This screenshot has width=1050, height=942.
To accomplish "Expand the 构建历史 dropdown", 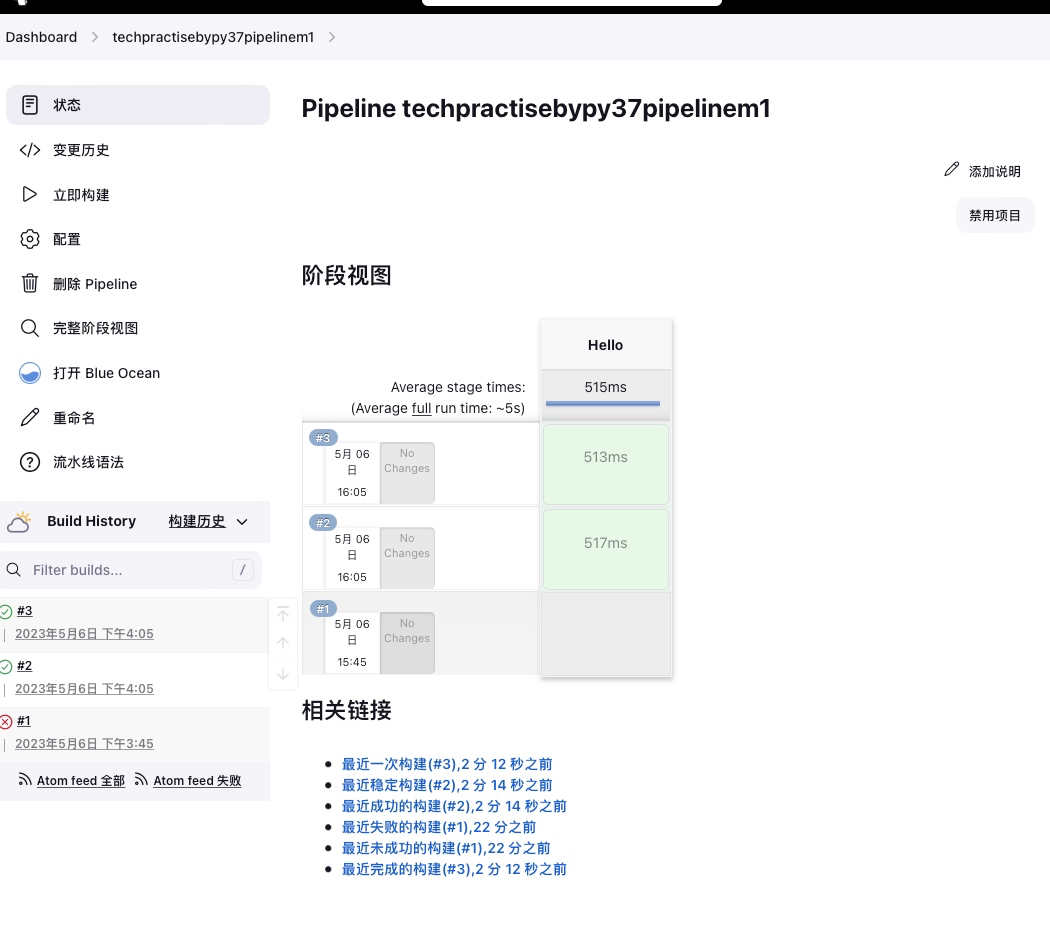I will coord(242,521).
